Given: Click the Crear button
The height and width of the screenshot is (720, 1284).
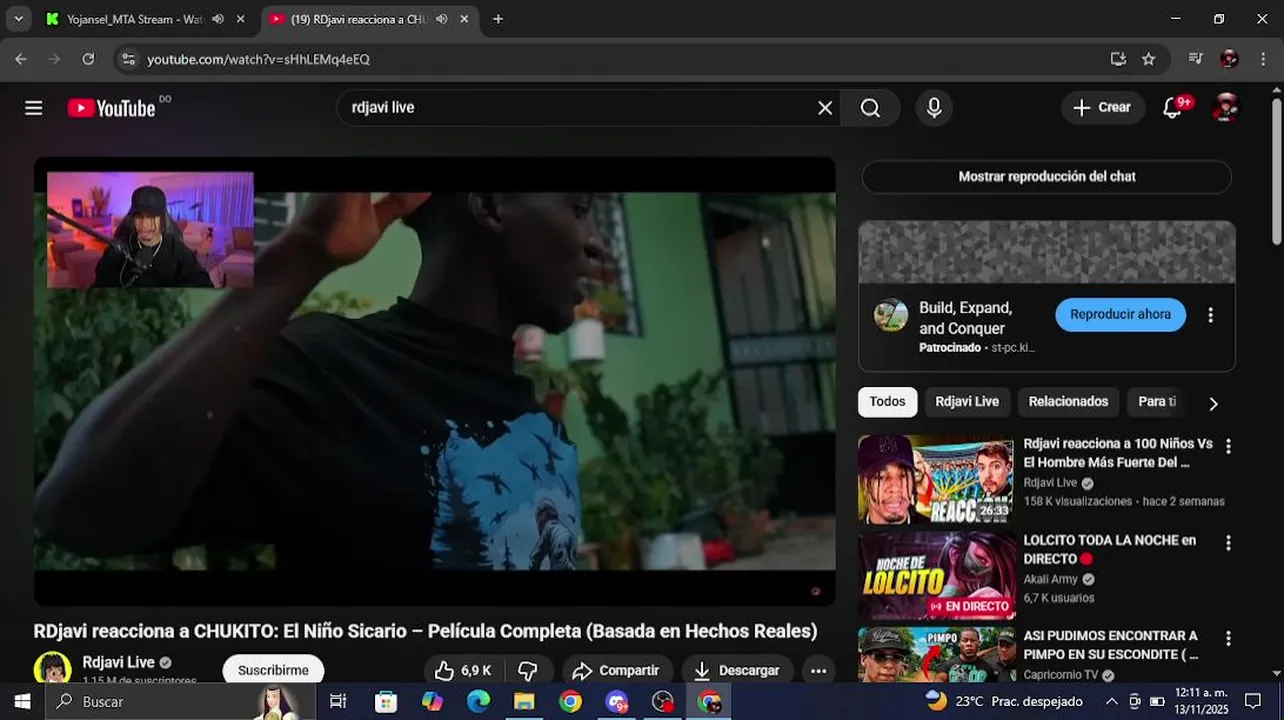Looking at the screenshot, I should (x=1103, y=108).
